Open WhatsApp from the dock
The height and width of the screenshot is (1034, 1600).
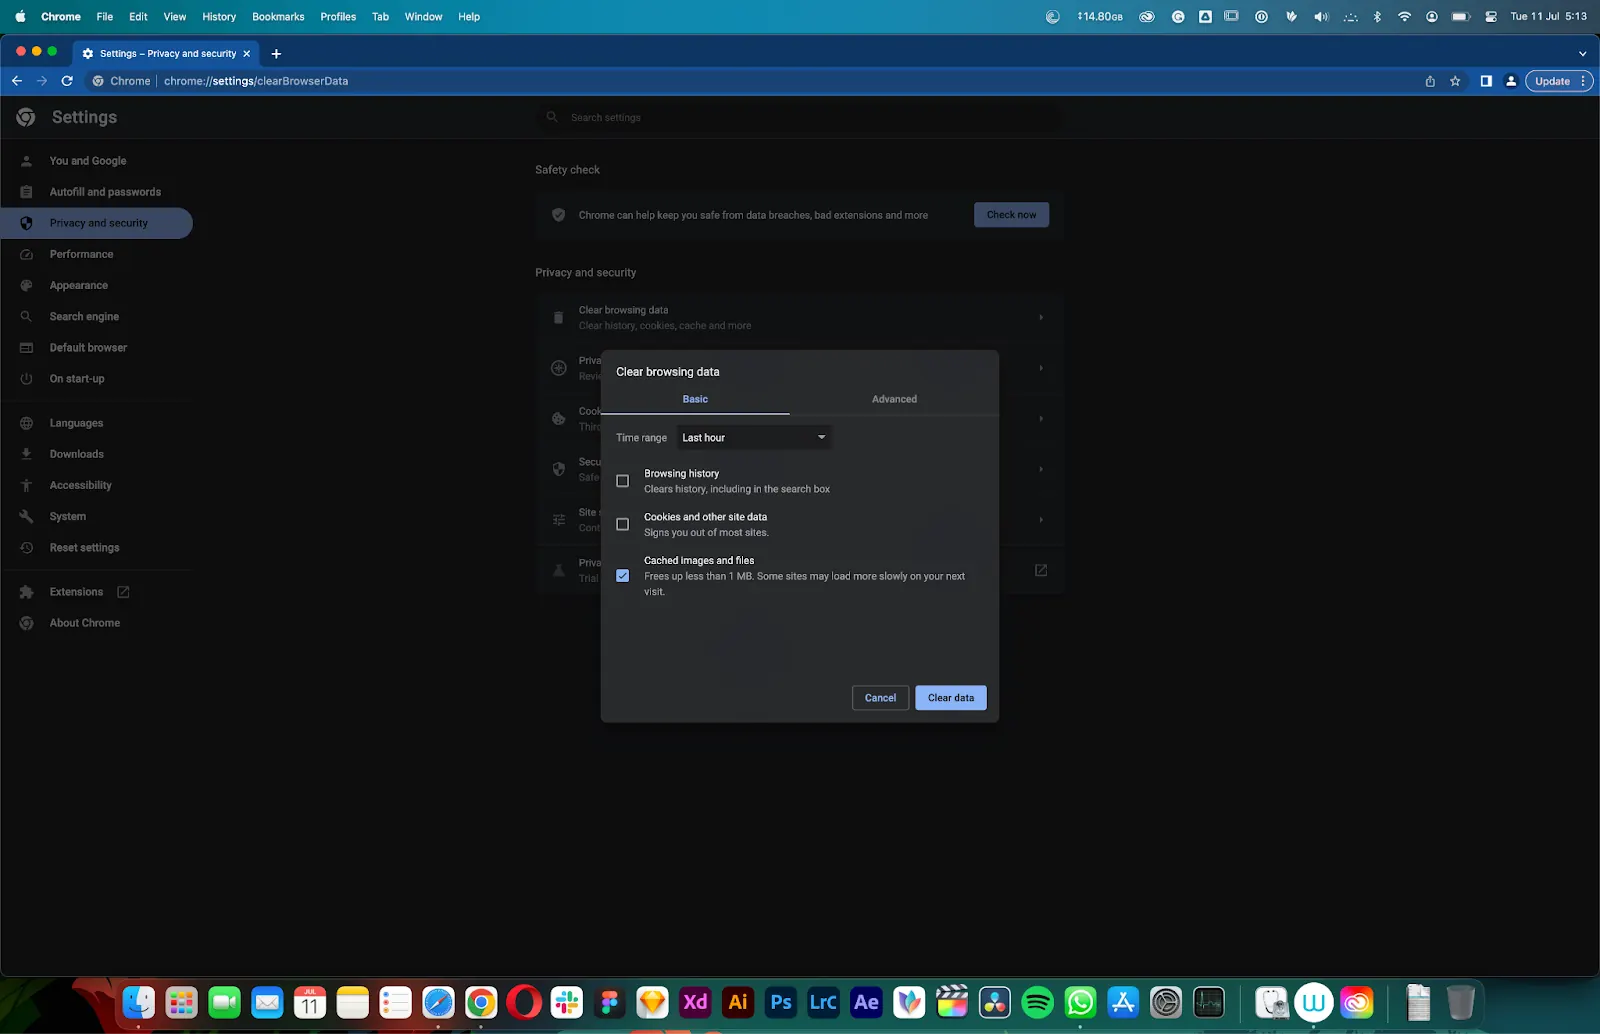[x=1081, y=1002]
